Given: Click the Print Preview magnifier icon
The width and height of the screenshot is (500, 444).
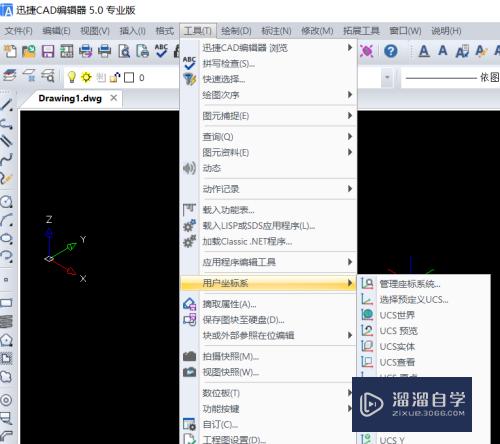Looking at the screenshot, I should coord(124,51).
